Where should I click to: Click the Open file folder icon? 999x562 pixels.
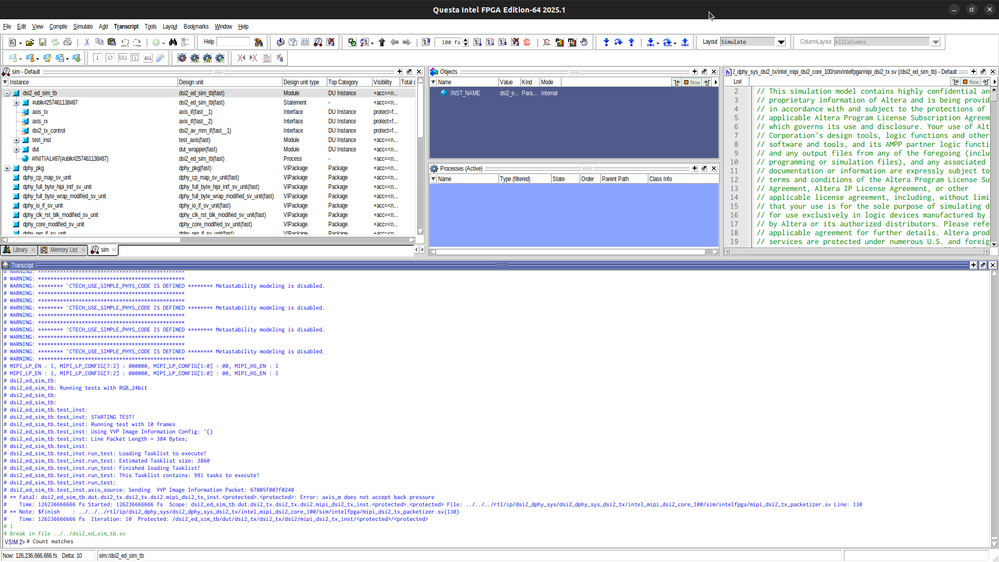(x=30, y=43)
